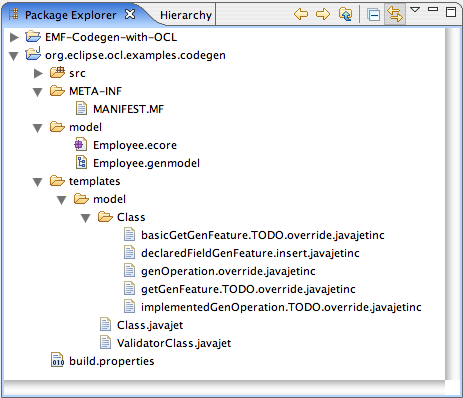Close the Package Explorer tab

pos(130,14)
